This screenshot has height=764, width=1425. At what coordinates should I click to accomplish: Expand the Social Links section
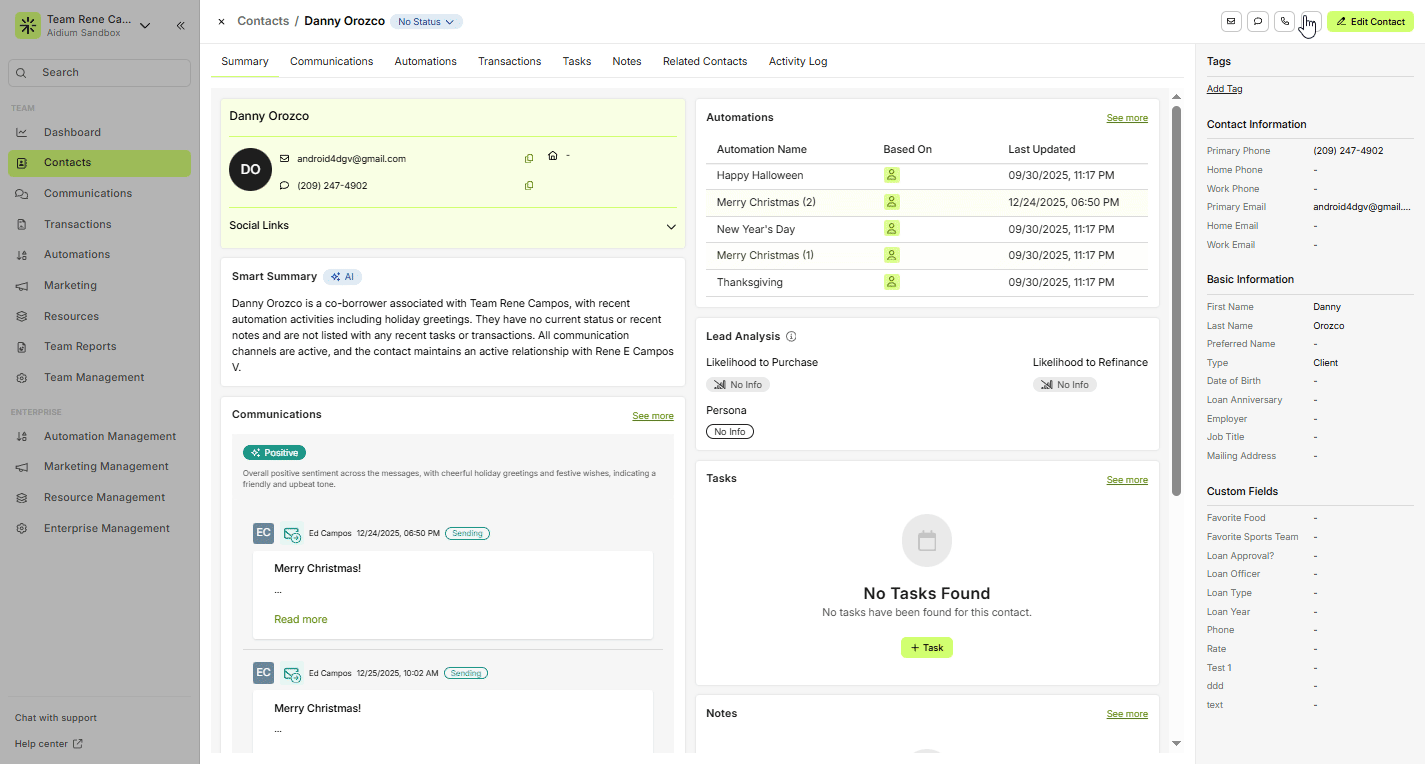671,226
